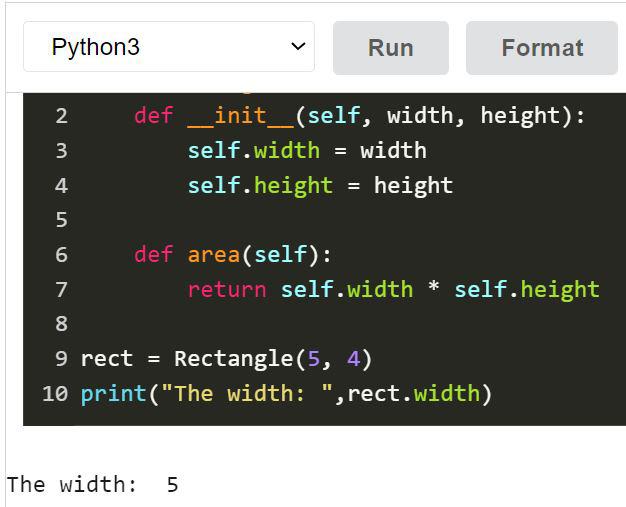Open the Python3 language dropdown
The height and width of the screenshot is (507, 626).
point(168,47)
